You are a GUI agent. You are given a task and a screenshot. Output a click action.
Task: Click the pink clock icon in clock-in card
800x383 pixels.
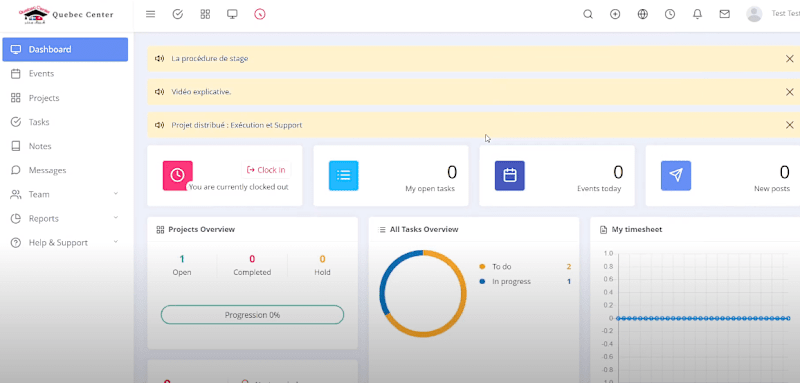[178, 175]
